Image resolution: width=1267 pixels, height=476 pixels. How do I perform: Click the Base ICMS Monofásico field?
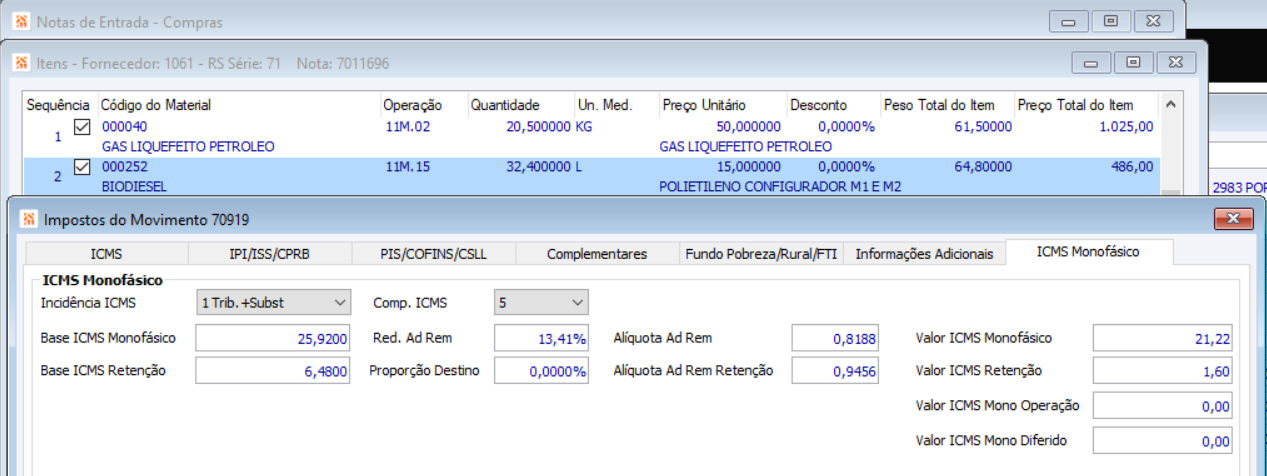pyautogui.click(x=274, y=339)
